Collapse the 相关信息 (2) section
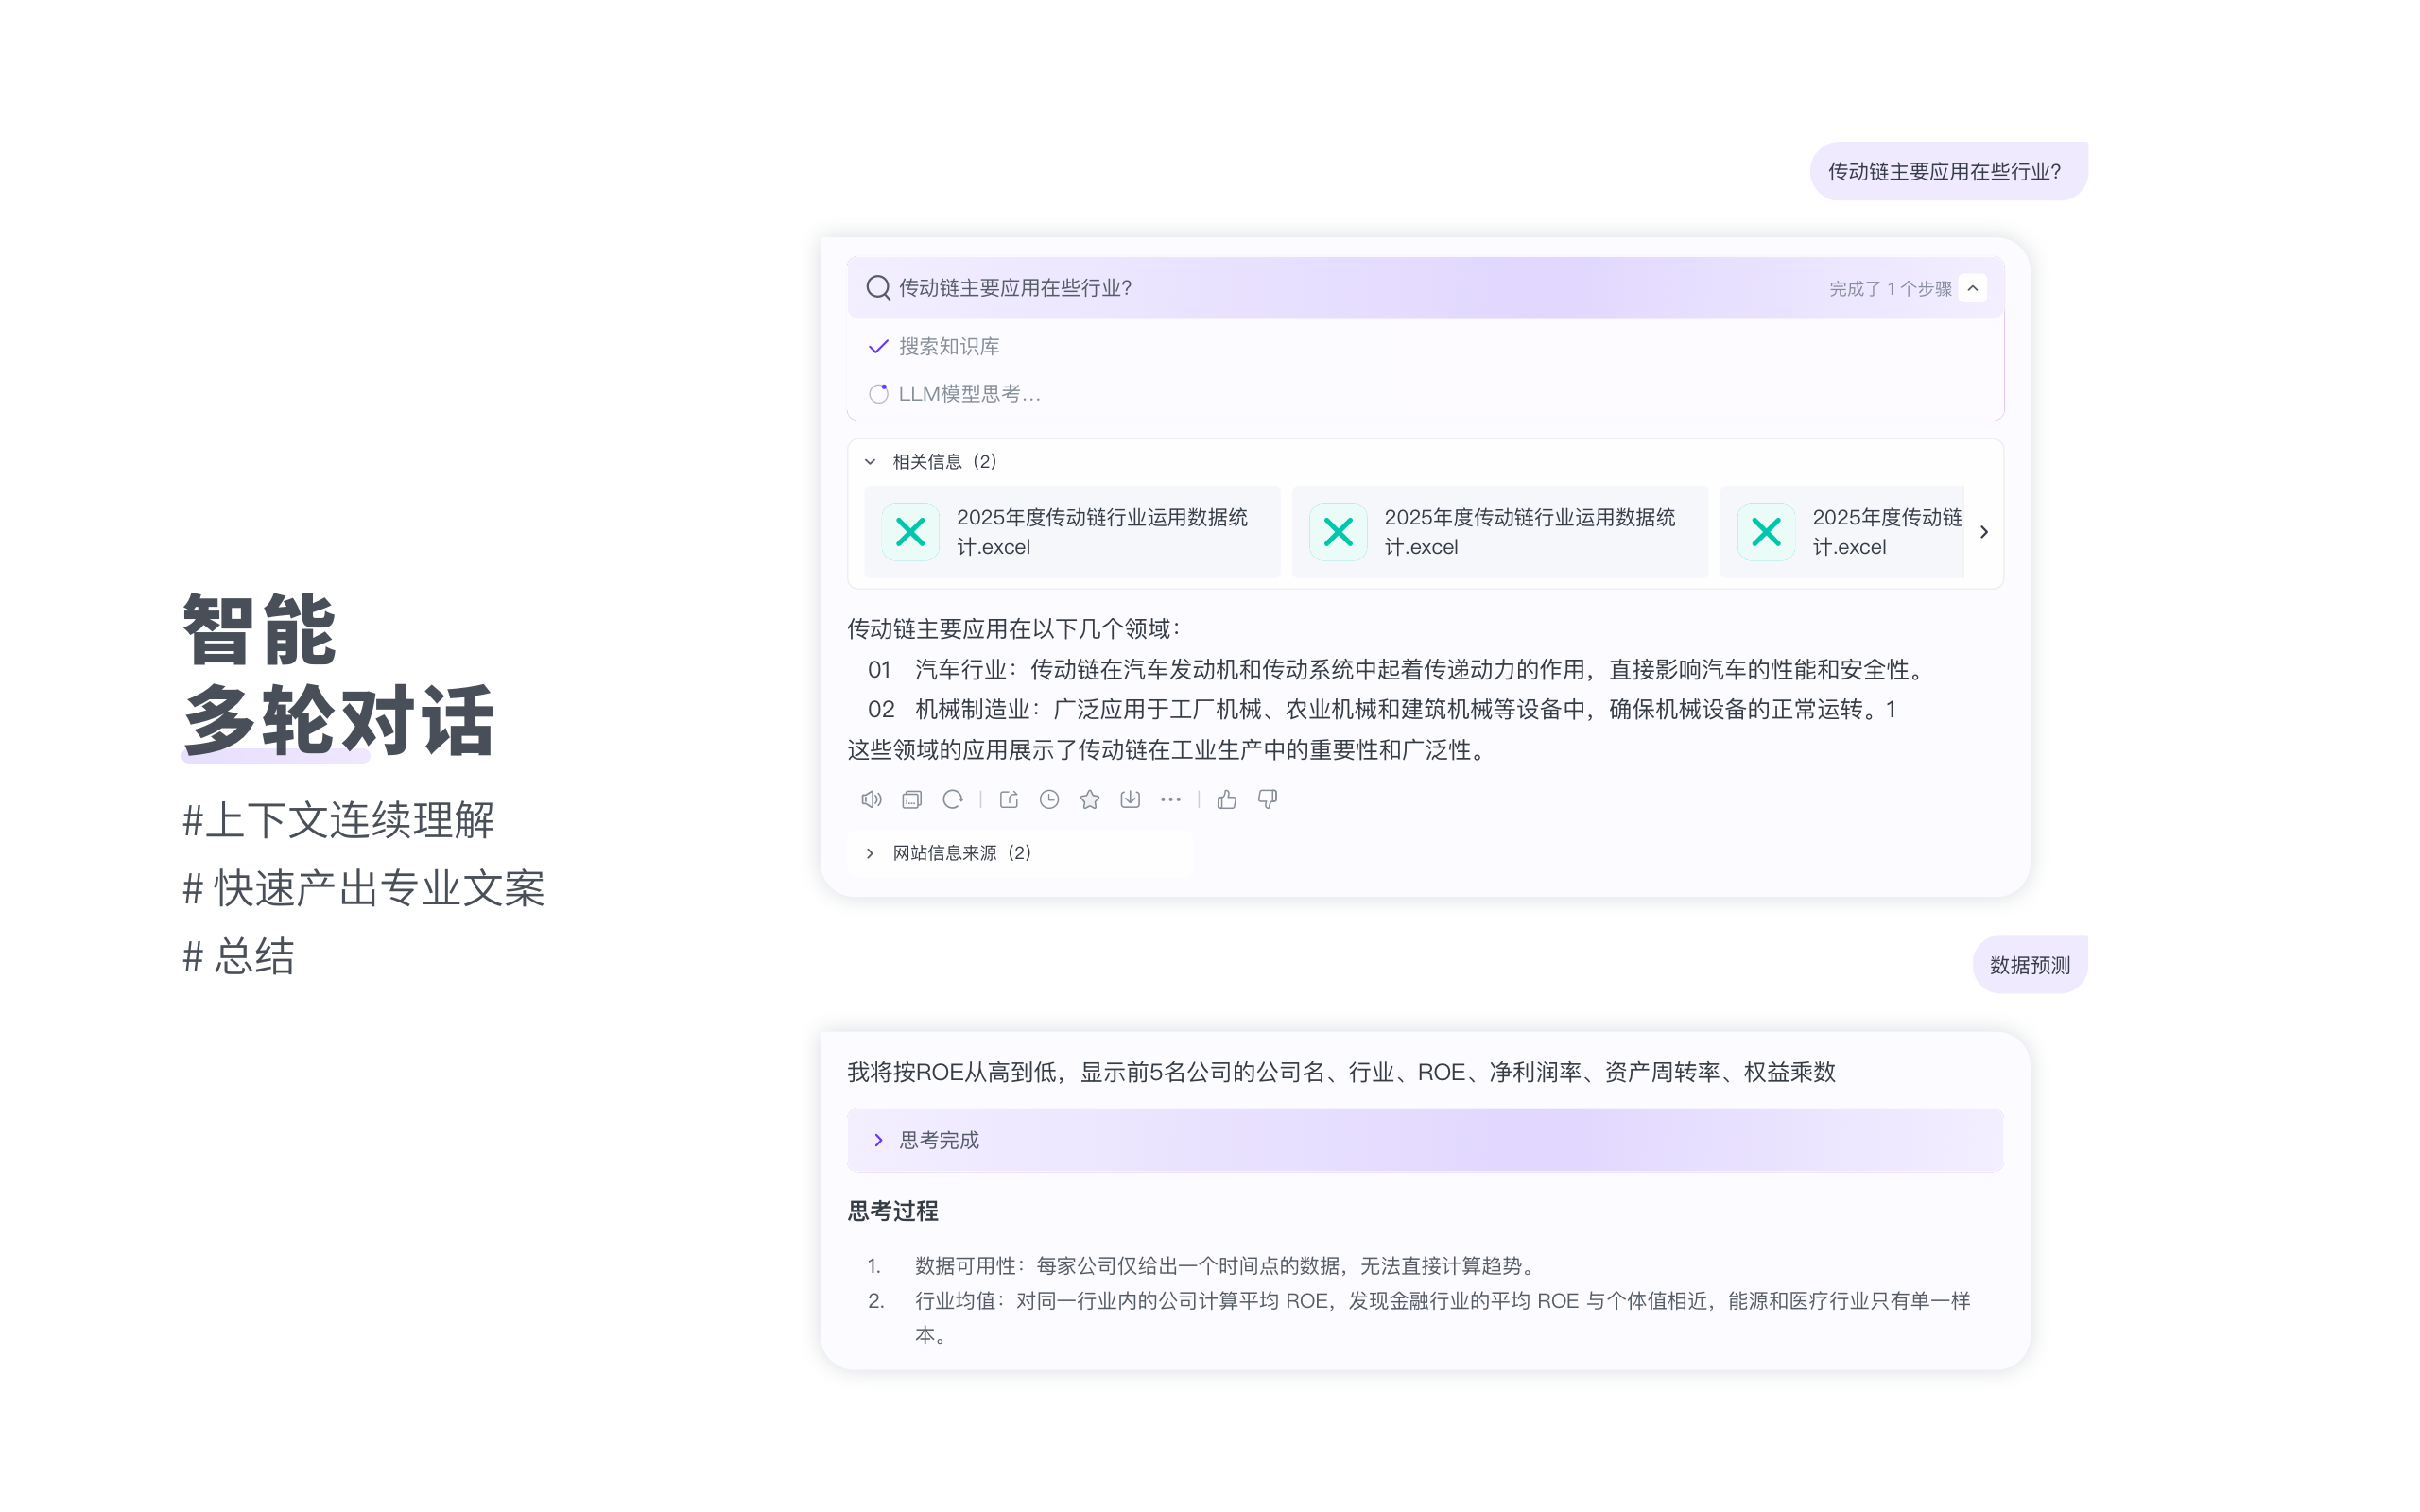Image resolution: width=2420 pixels, height=1512 pixels. 870,461
